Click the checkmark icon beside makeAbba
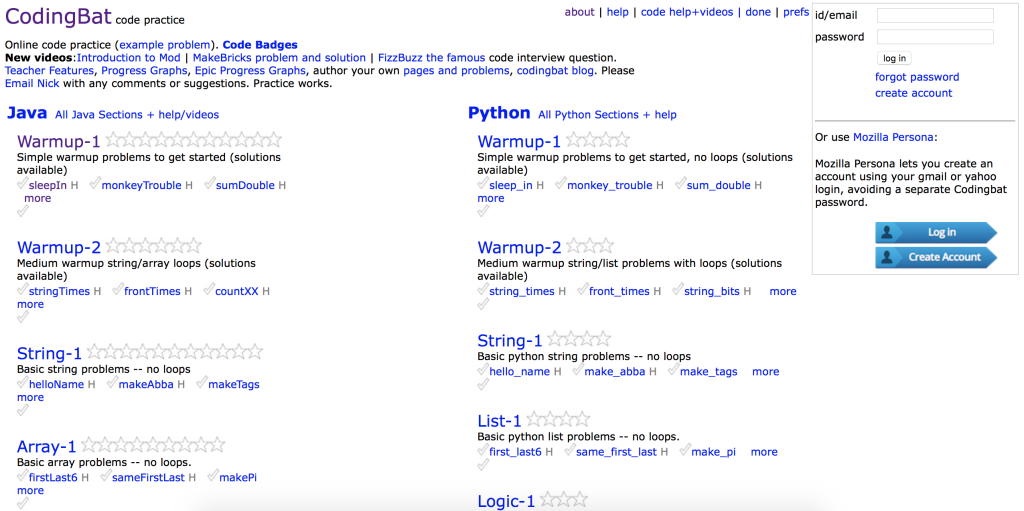Image resolution: width=1024 pixels, height=511 pixels. (112, 383)
